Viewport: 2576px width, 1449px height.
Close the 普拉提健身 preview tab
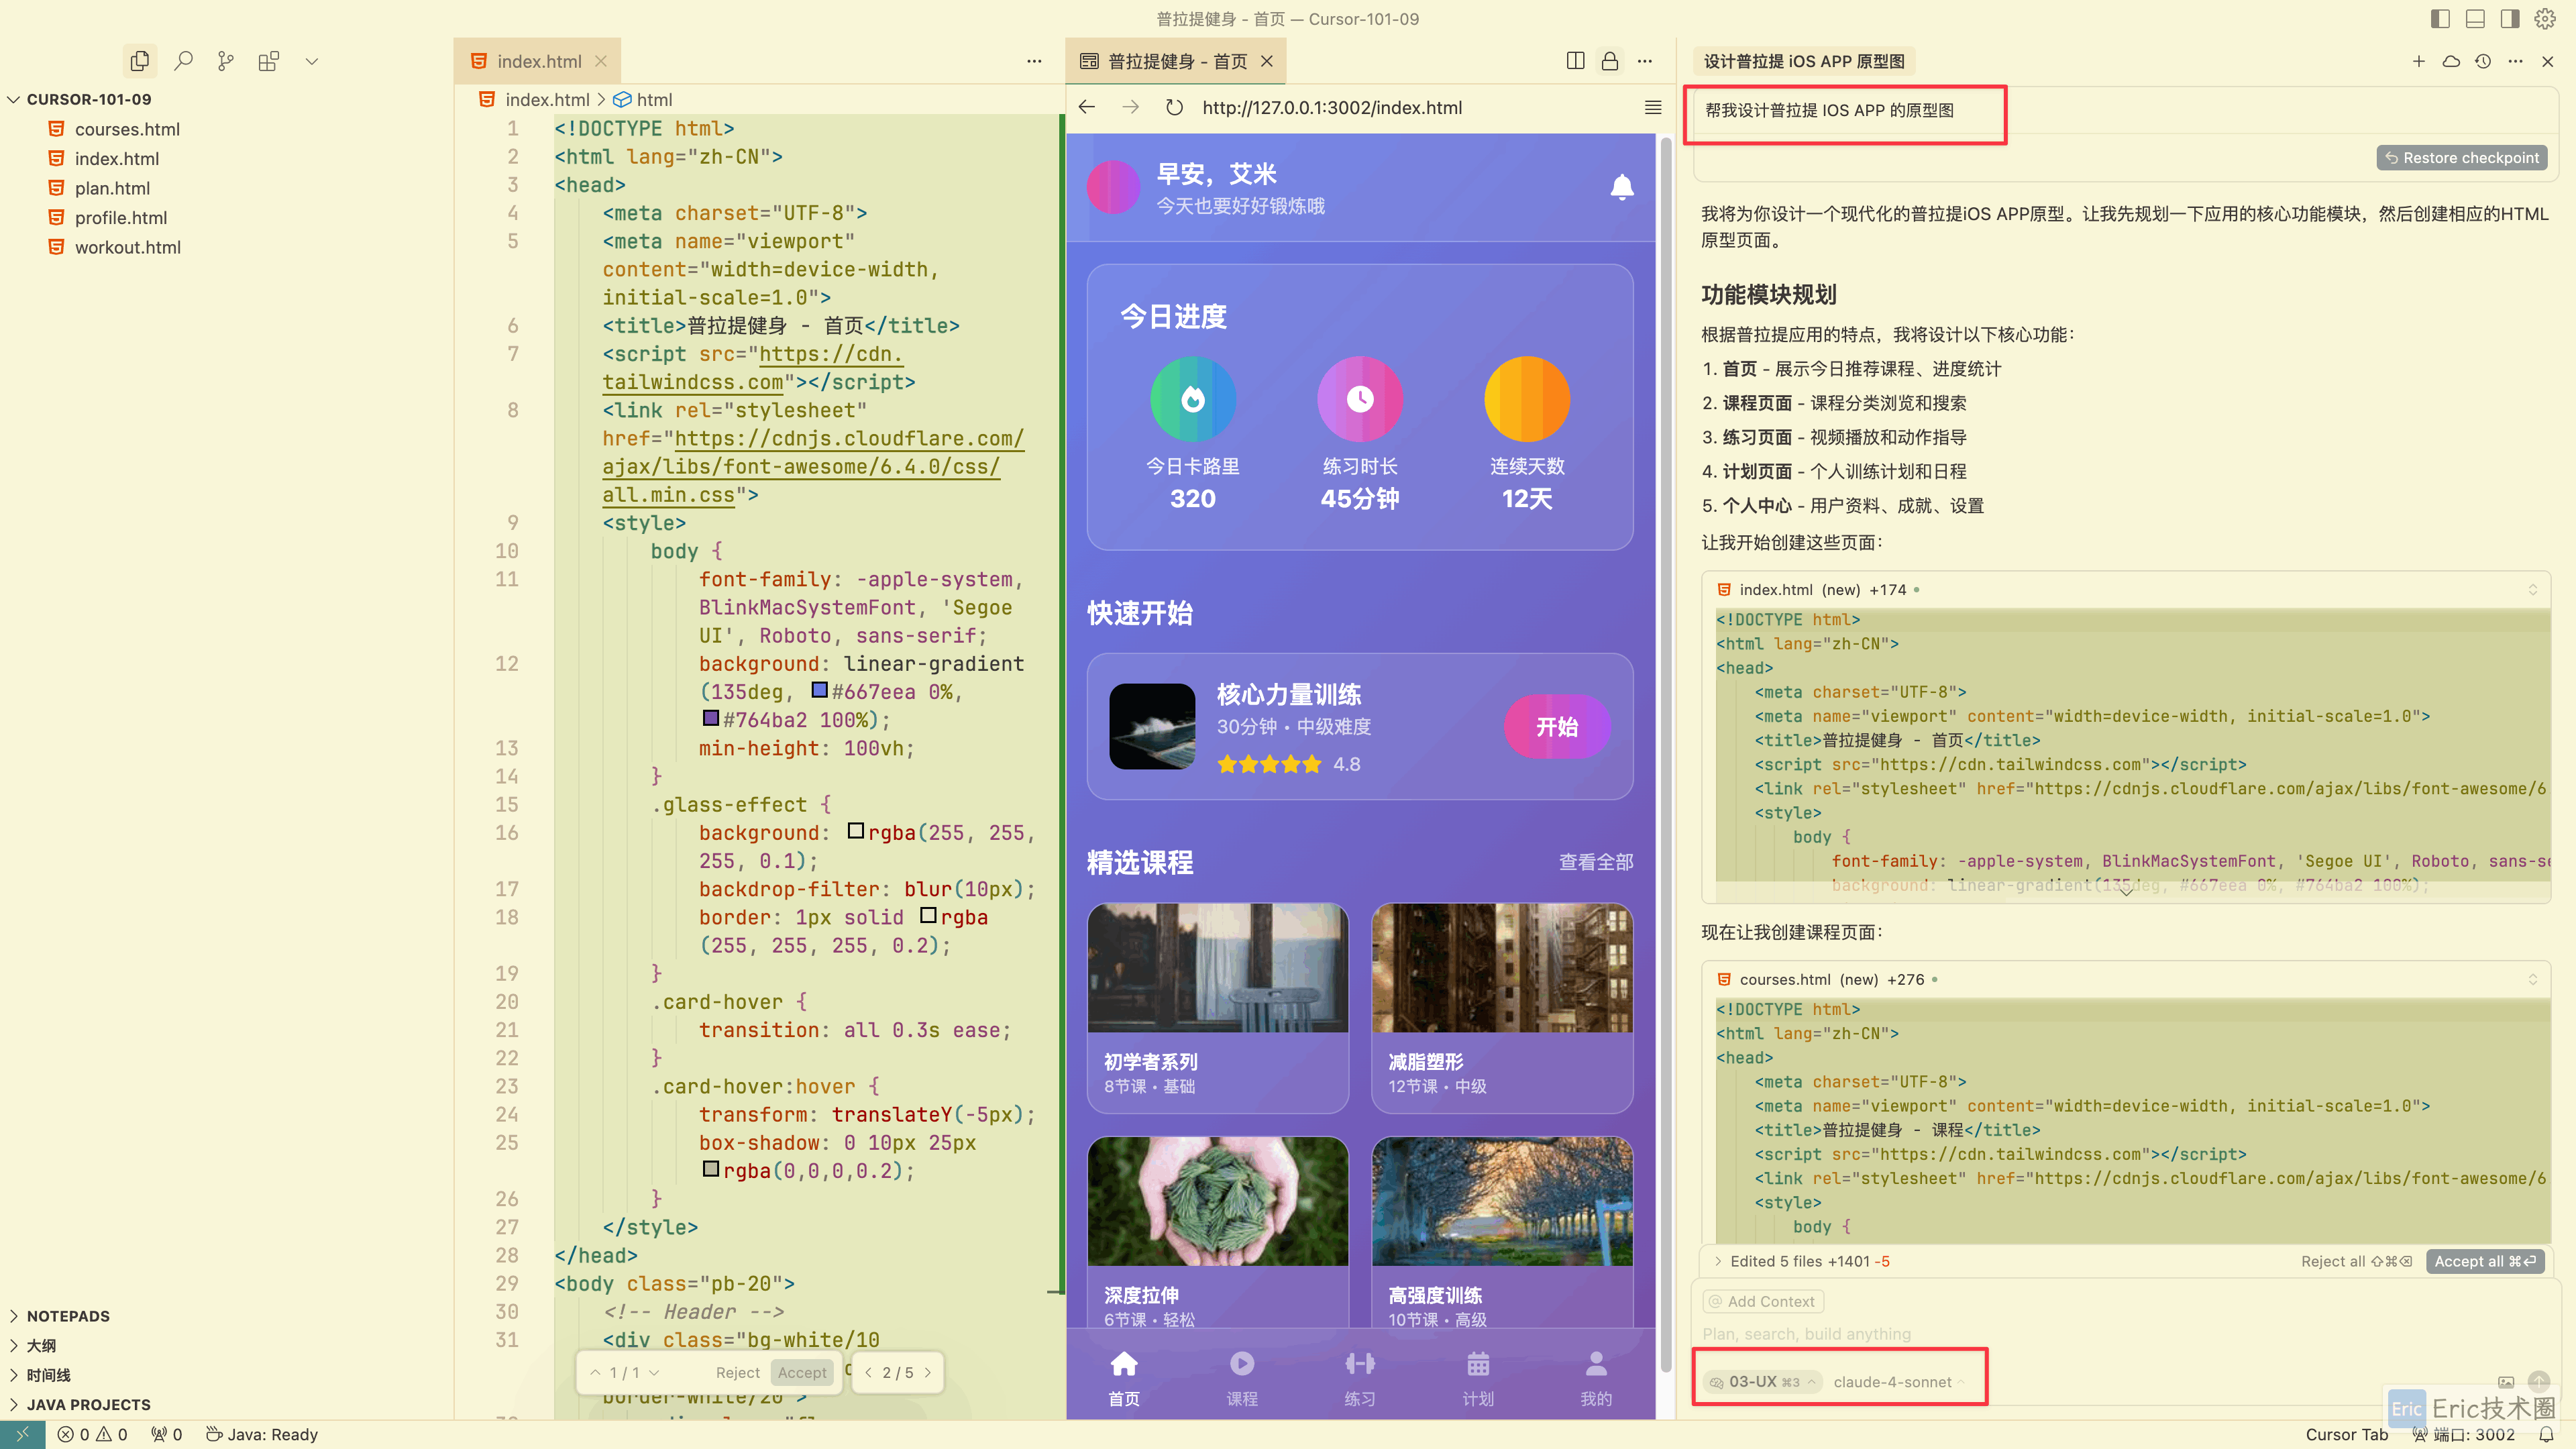1267,61
